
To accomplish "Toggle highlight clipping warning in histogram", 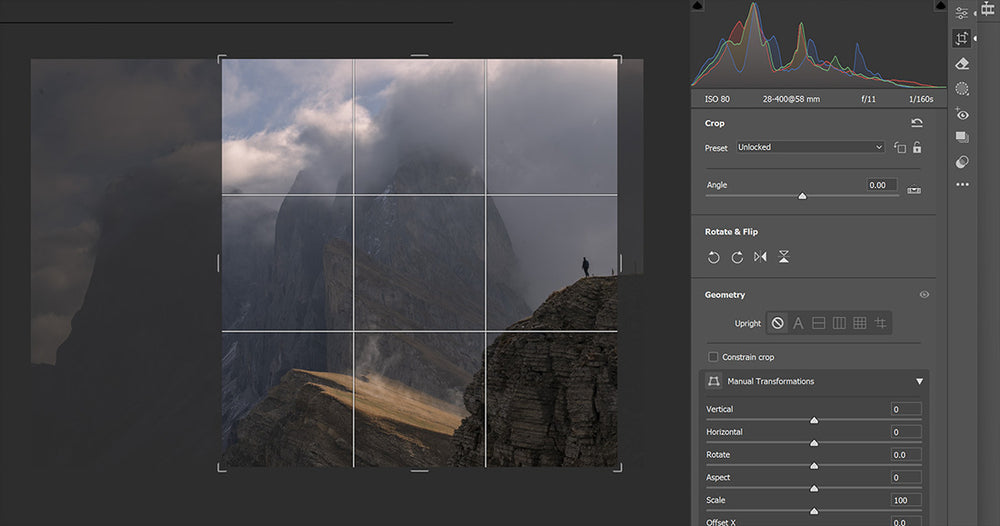I will point(940,6).
